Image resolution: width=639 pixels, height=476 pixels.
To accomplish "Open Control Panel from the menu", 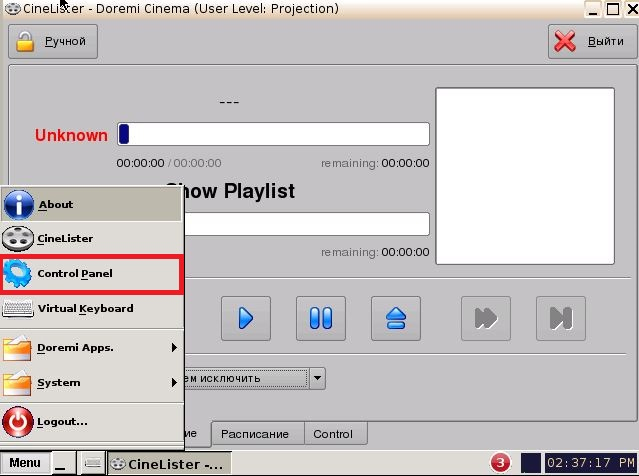I will pos(92,273).
